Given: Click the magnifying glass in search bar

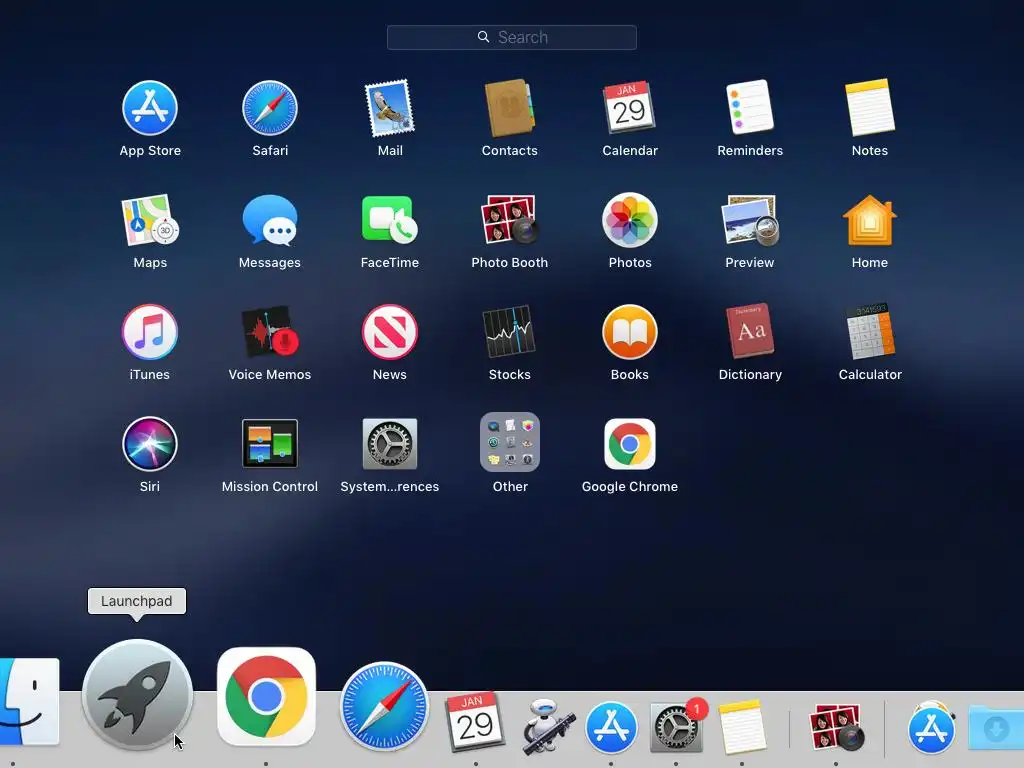Looking at the screenshot, I should (x=483, y=37).
